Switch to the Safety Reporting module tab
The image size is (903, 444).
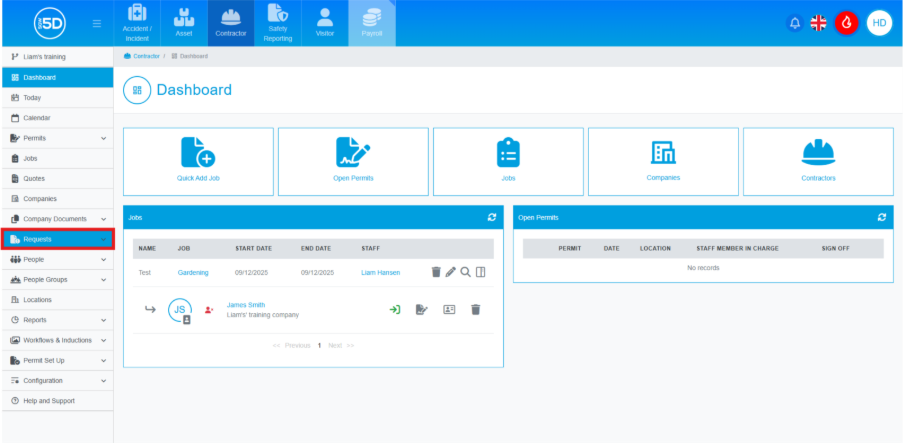tap(278, 23)
